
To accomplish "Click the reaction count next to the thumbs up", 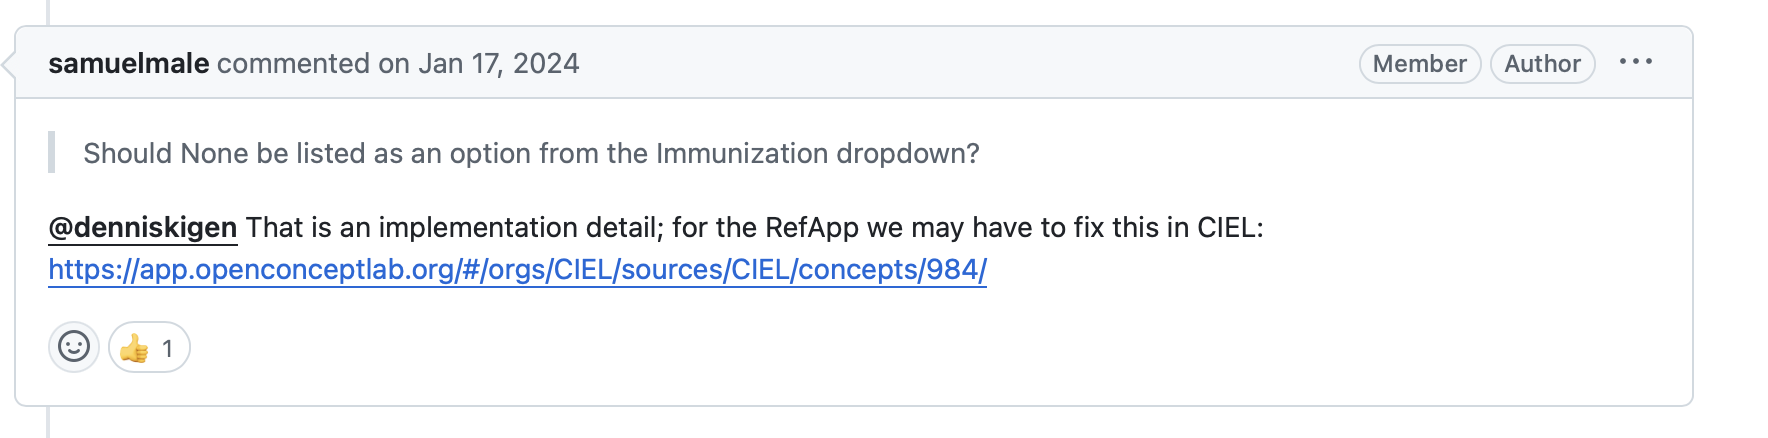I will (167, 348).
